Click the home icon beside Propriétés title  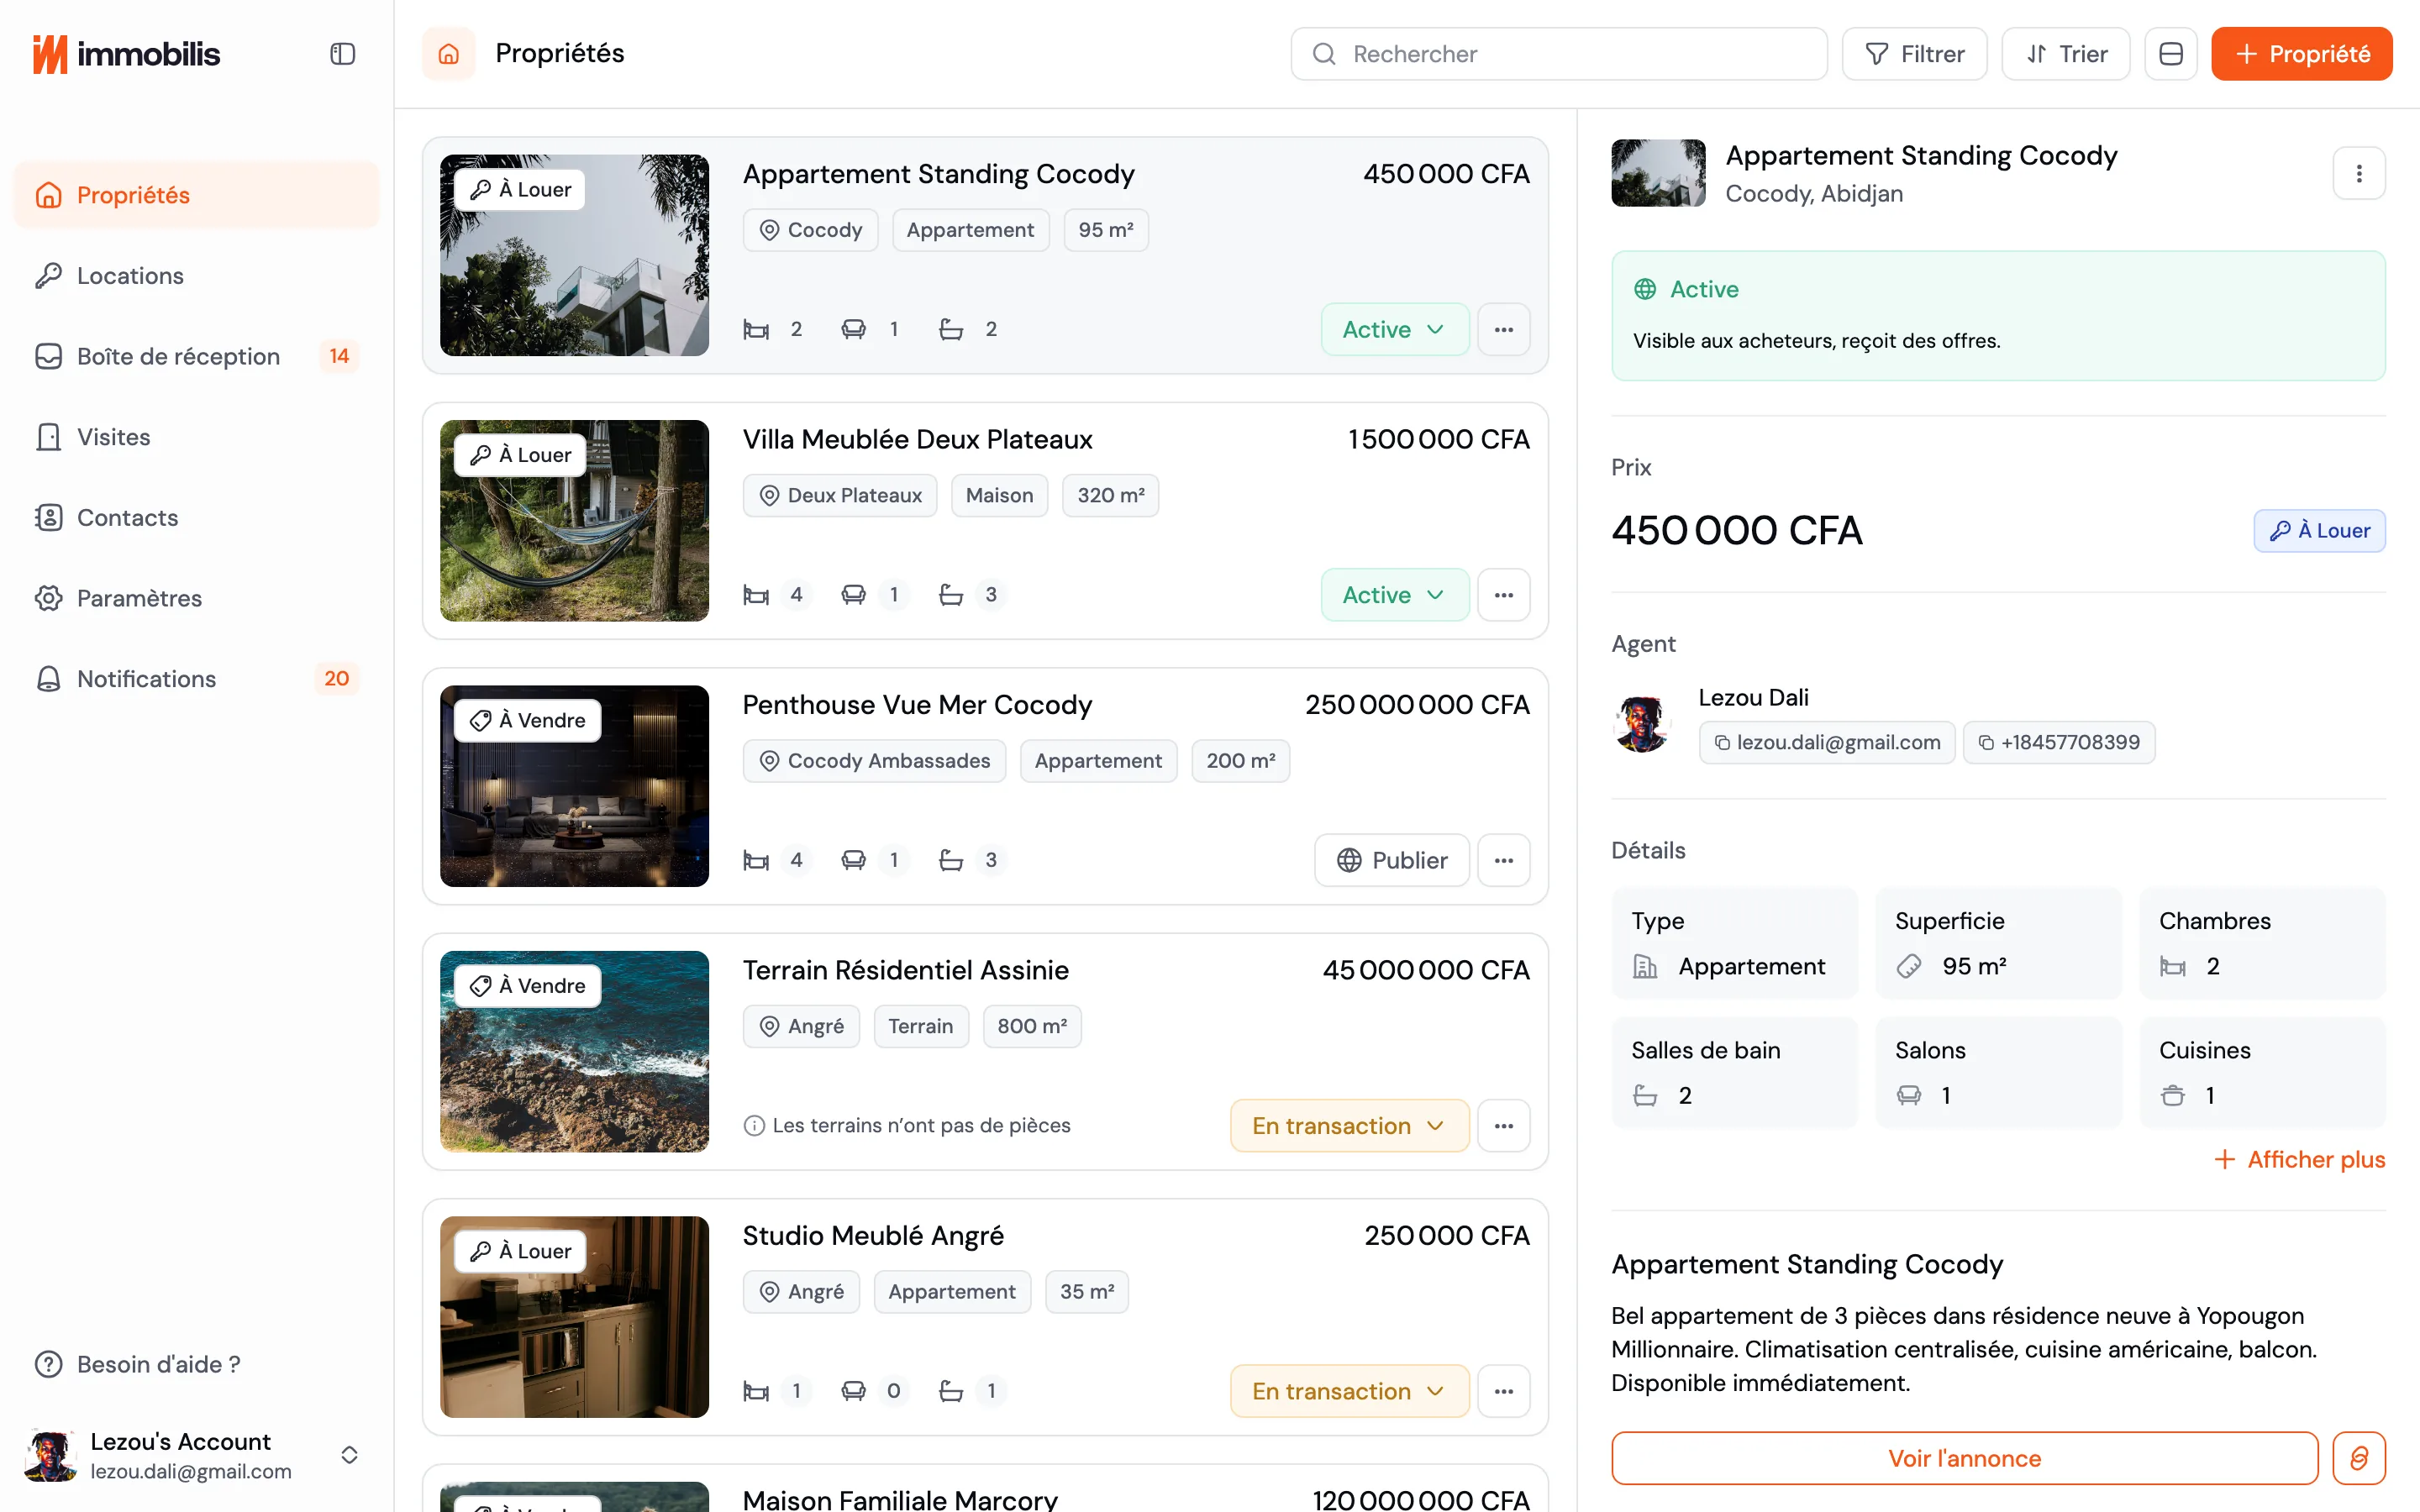tap(449, 54)
